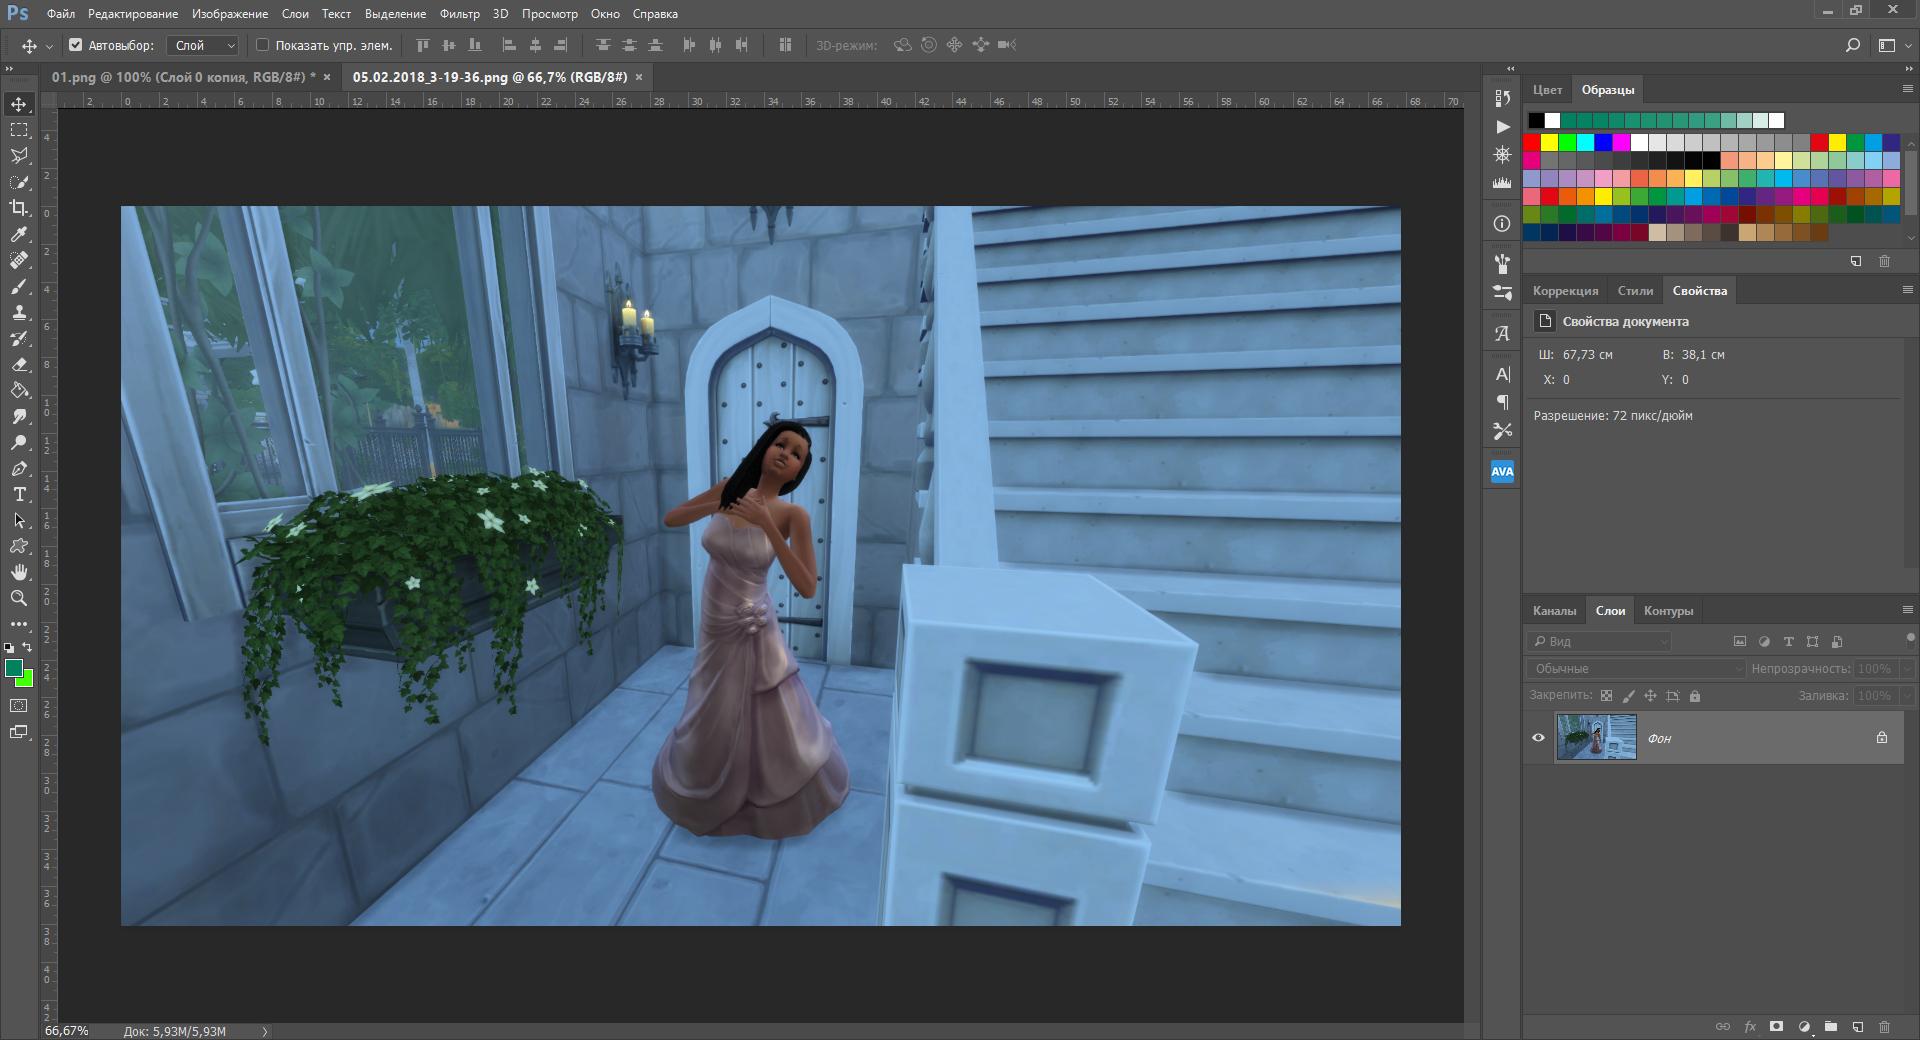Open the Фильтр menu
This screenshot has width=1920, height=1040.
pyautogui.click(x=459, y=14)
